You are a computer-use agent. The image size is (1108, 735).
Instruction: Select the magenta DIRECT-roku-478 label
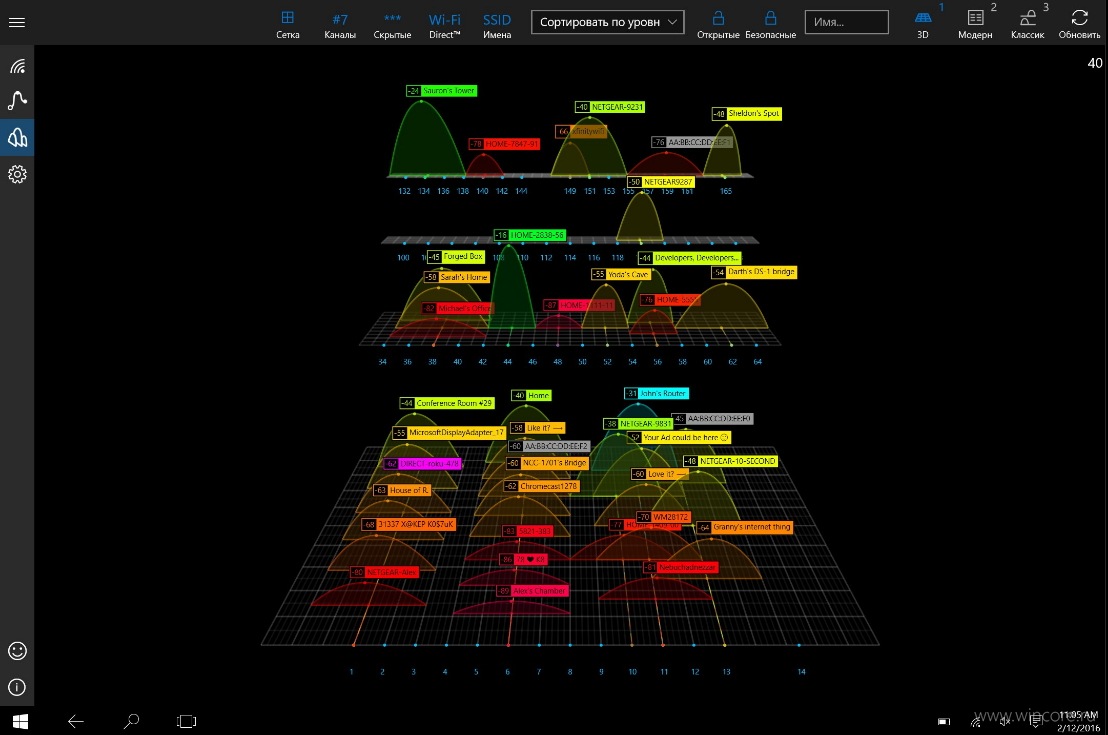[423, 464]
